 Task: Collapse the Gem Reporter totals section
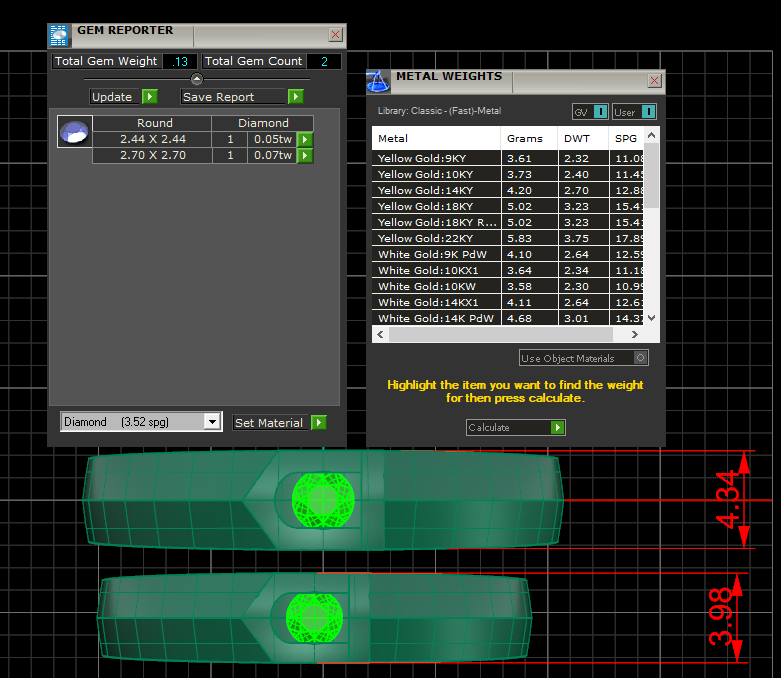pyautogui.click(x=197, y=79)
